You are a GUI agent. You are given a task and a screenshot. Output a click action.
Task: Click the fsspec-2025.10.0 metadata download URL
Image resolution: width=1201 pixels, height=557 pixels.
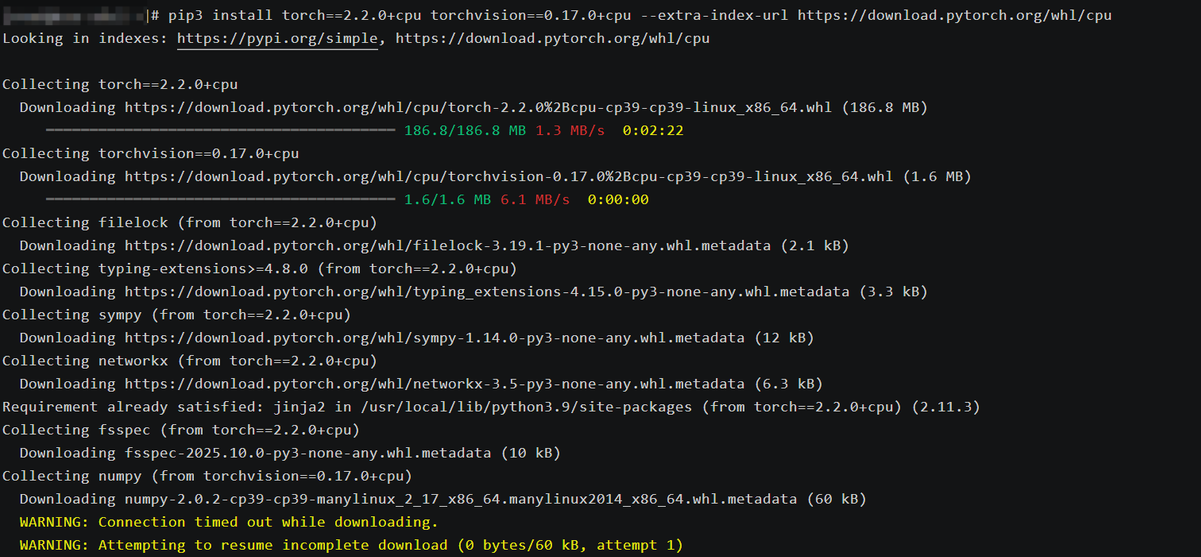(x=308, y=452)
